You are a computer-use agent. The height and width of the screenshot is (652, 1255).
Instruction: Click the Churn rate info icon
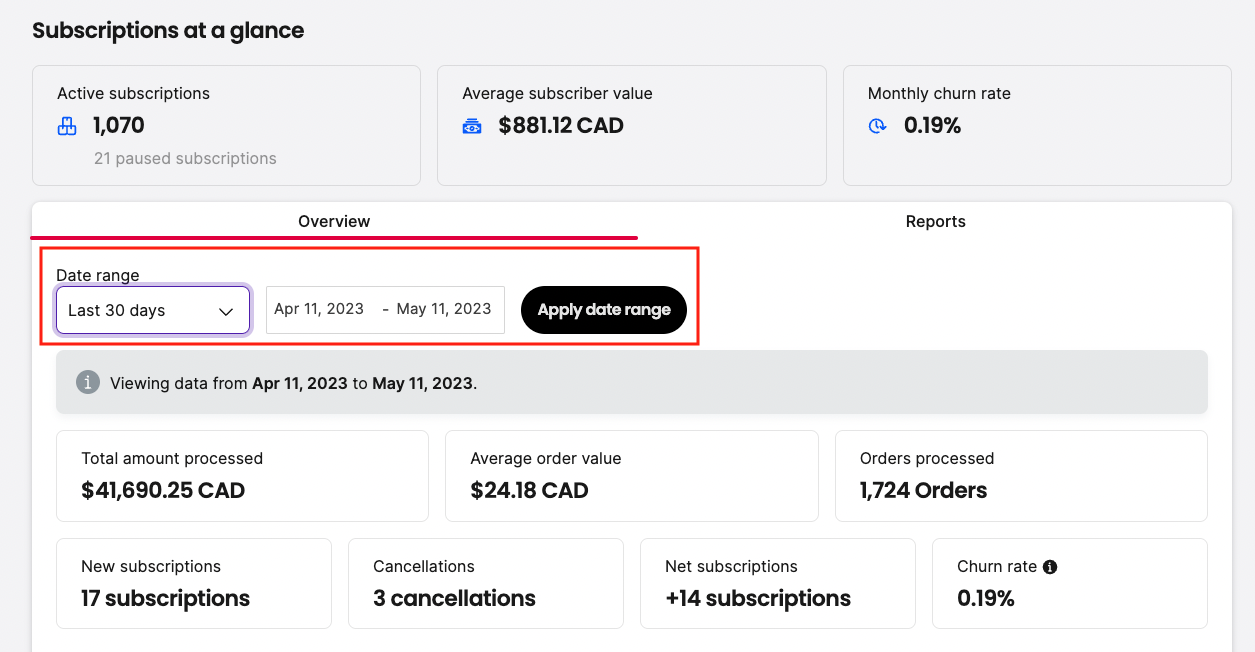click(1050, 567)
